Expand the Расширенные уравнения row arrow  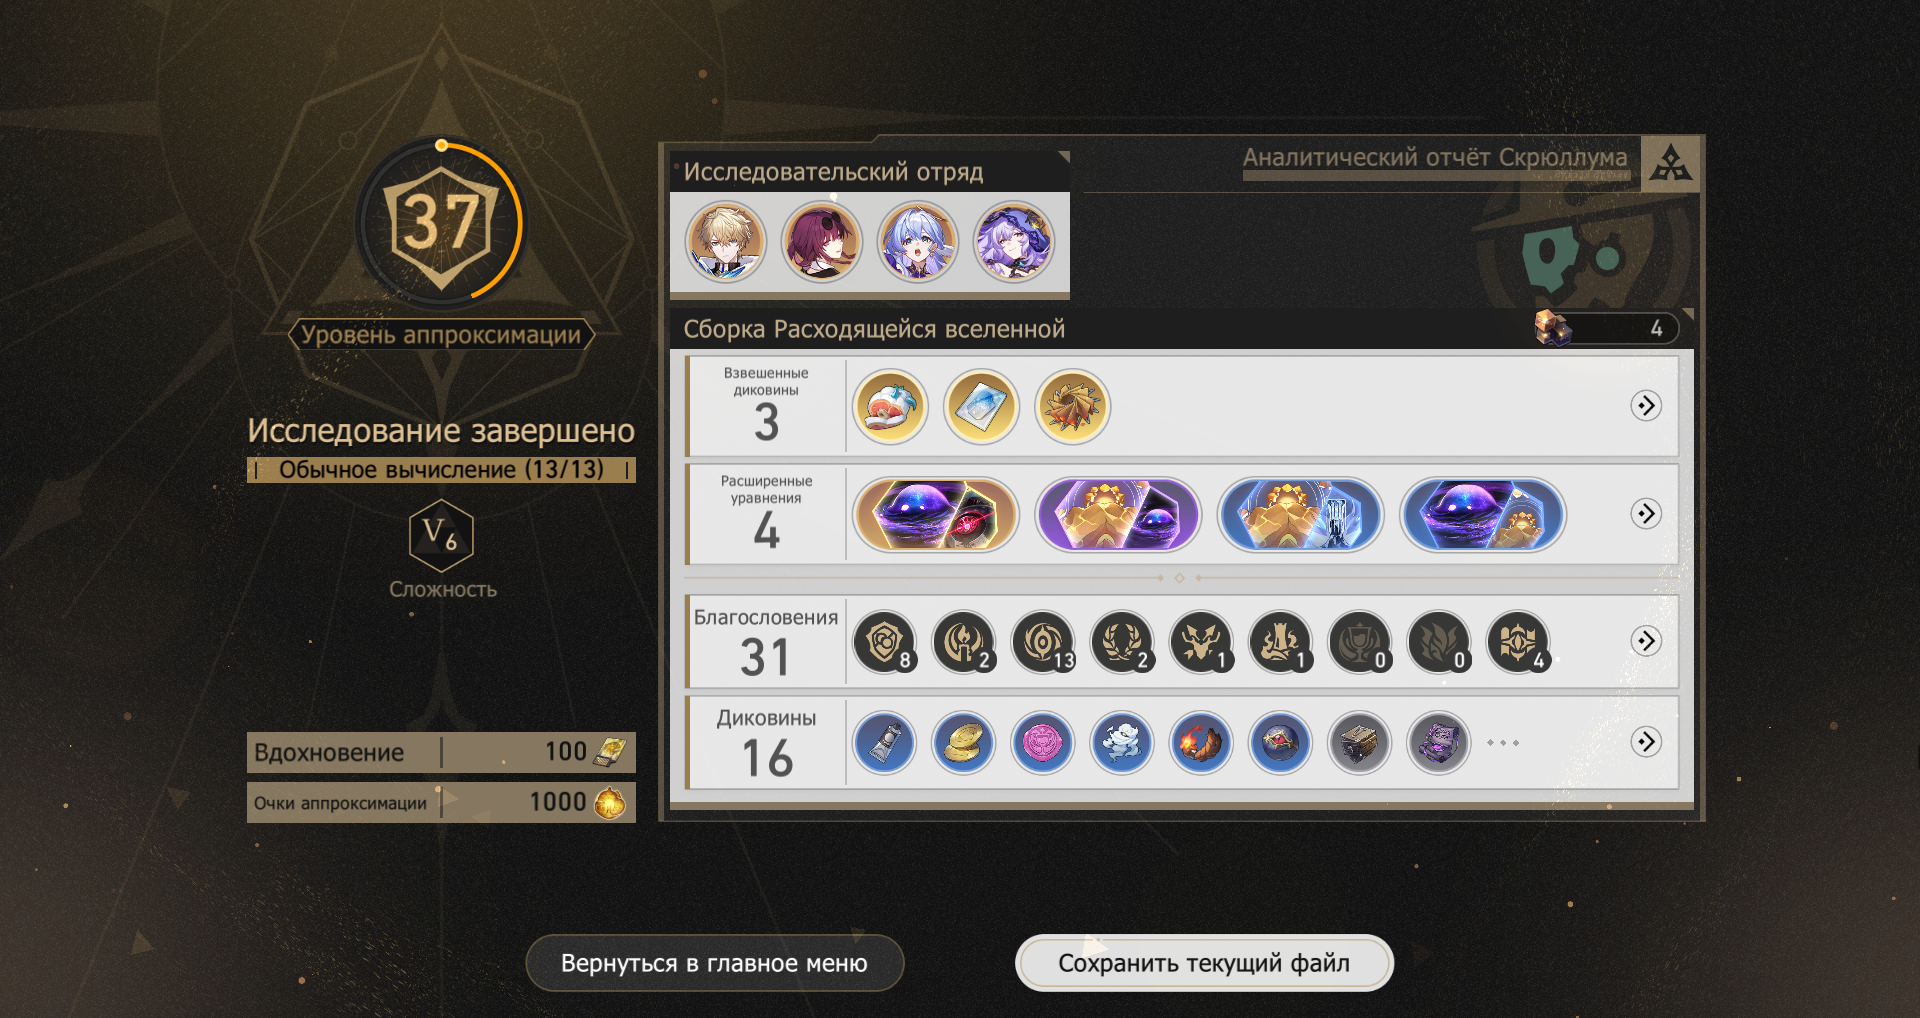(x=1646, y=513)
